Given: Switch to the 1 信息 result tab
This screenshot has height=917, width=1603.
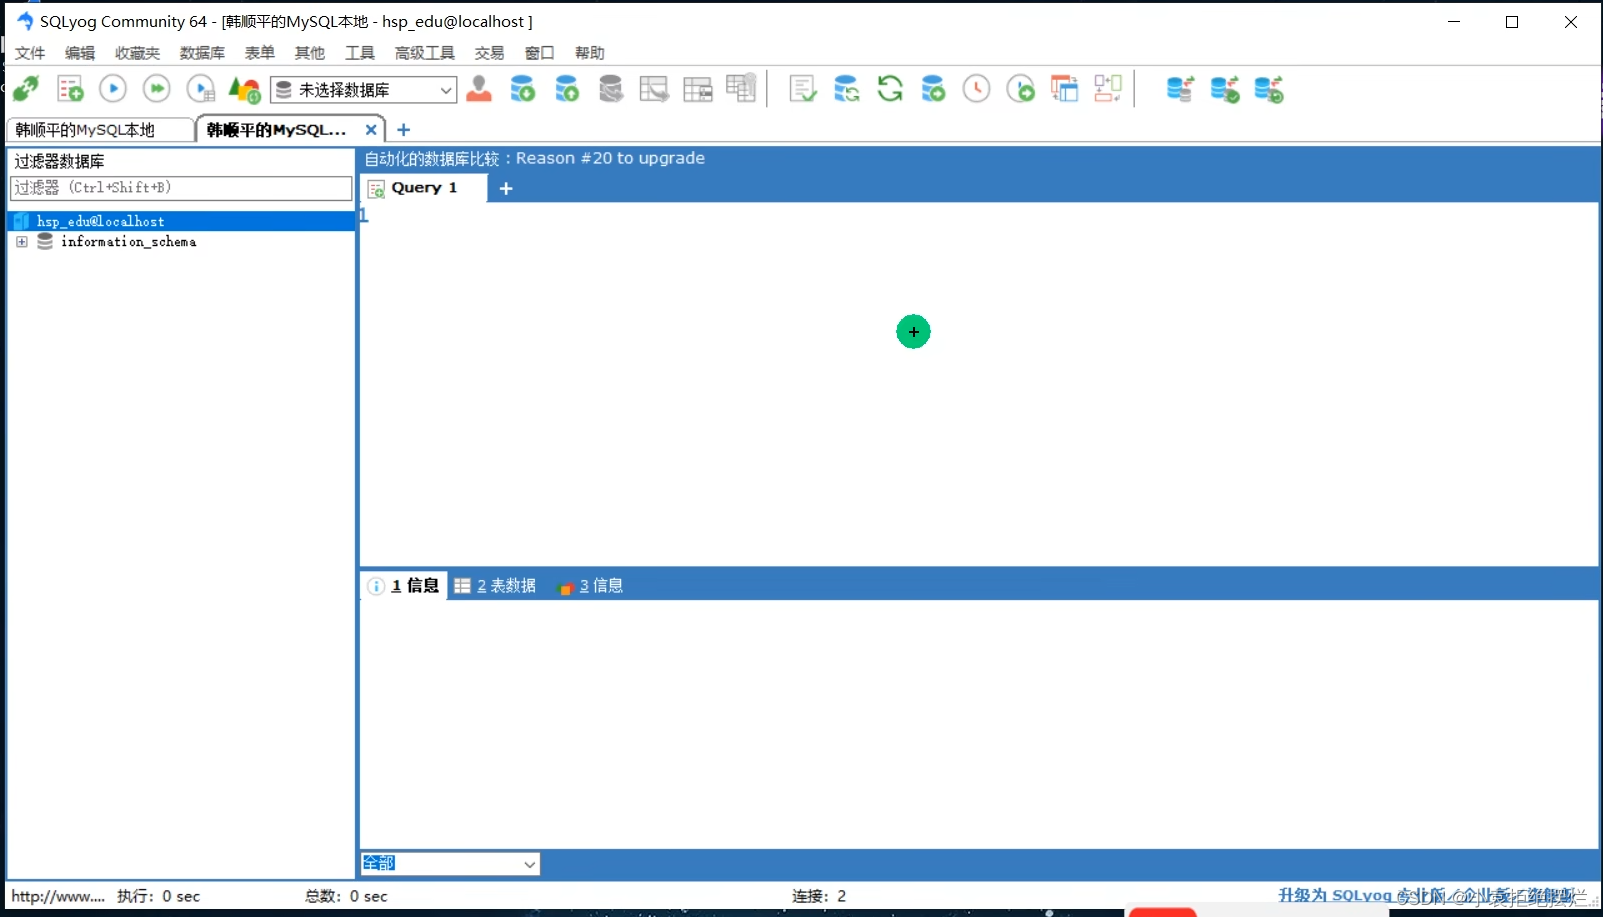Looking at the screenshot, I should (x=404, y=586).
